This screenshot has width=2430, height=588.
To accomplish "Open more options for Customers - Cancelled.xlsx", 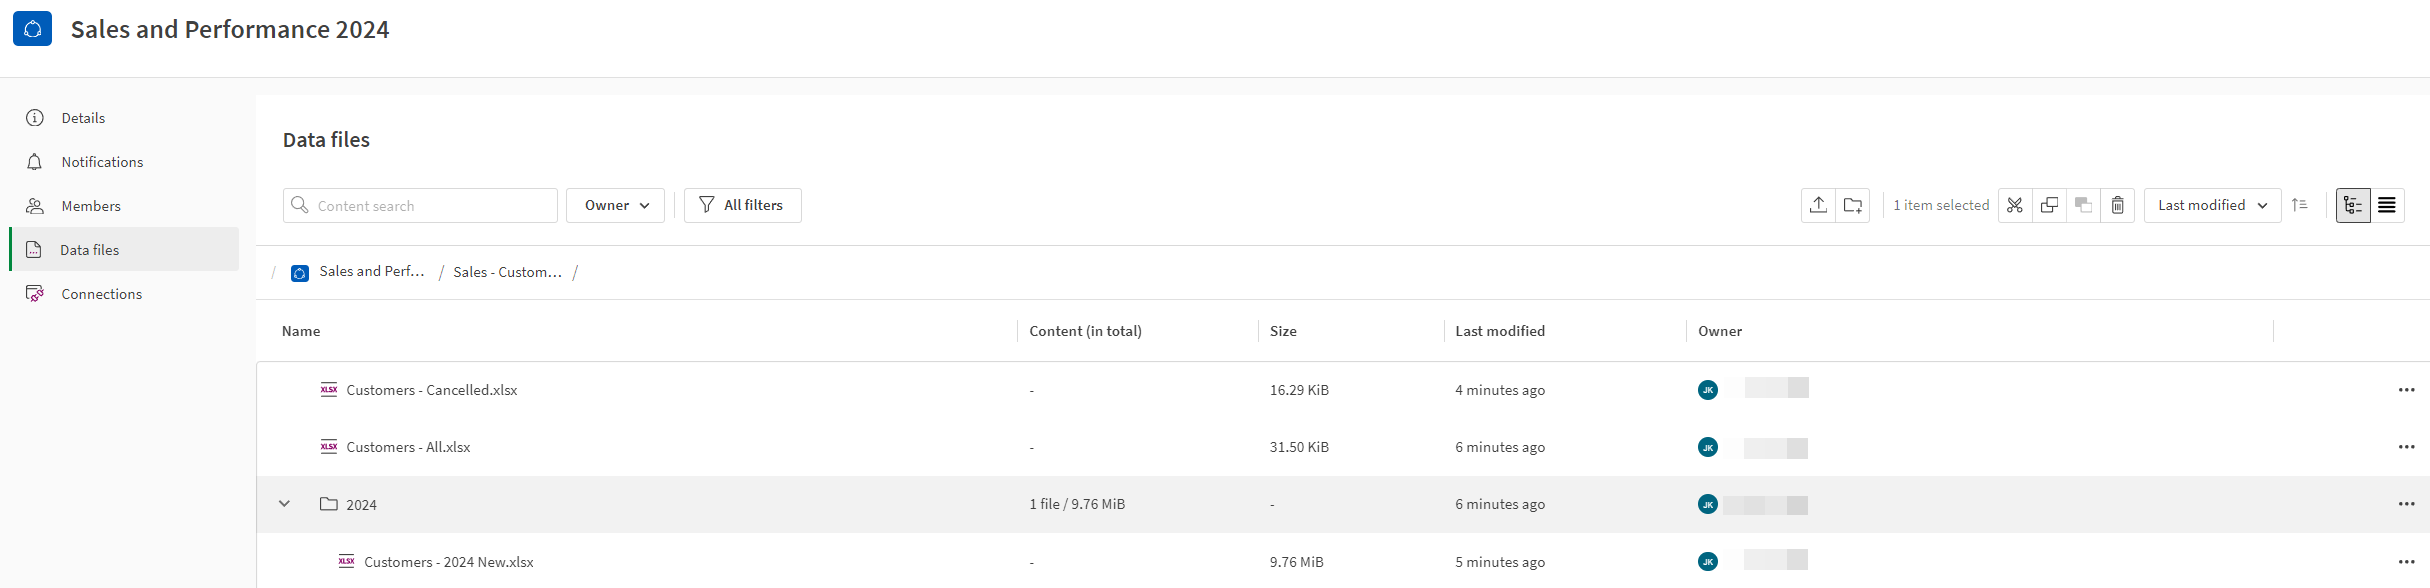I will (2406, 390).
